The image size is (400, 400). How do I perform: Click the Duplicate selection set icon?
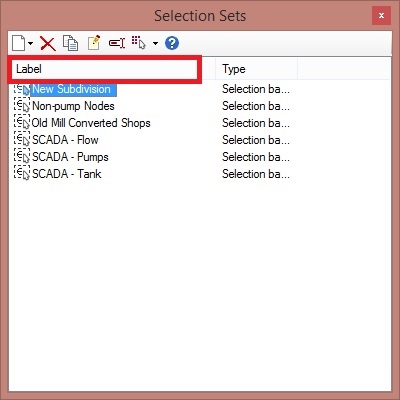pyautogui.click(x=70, y=43)
